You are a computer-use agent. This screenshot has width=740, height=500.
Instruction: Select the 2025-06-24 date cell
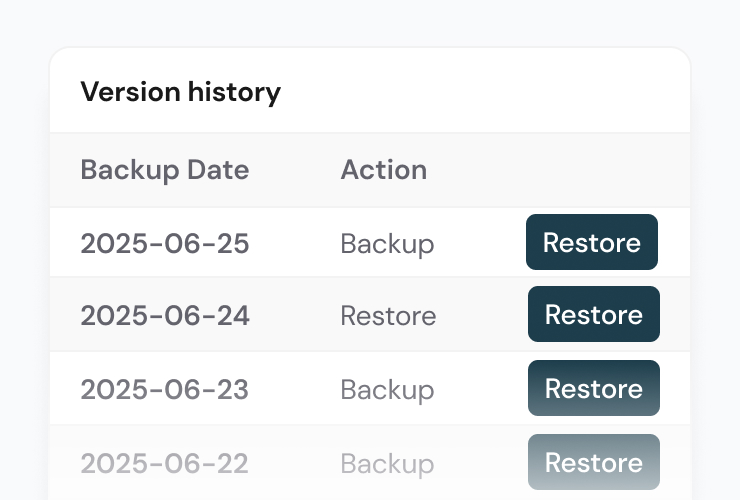click(164, 316)
